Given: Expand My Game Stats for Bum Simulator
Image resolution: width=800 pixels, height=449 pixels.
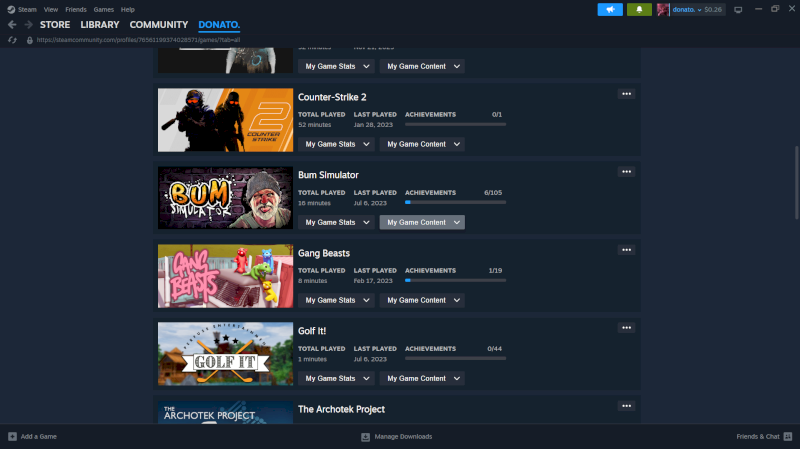Looking at the screenshot, I should tap(336, 222).
